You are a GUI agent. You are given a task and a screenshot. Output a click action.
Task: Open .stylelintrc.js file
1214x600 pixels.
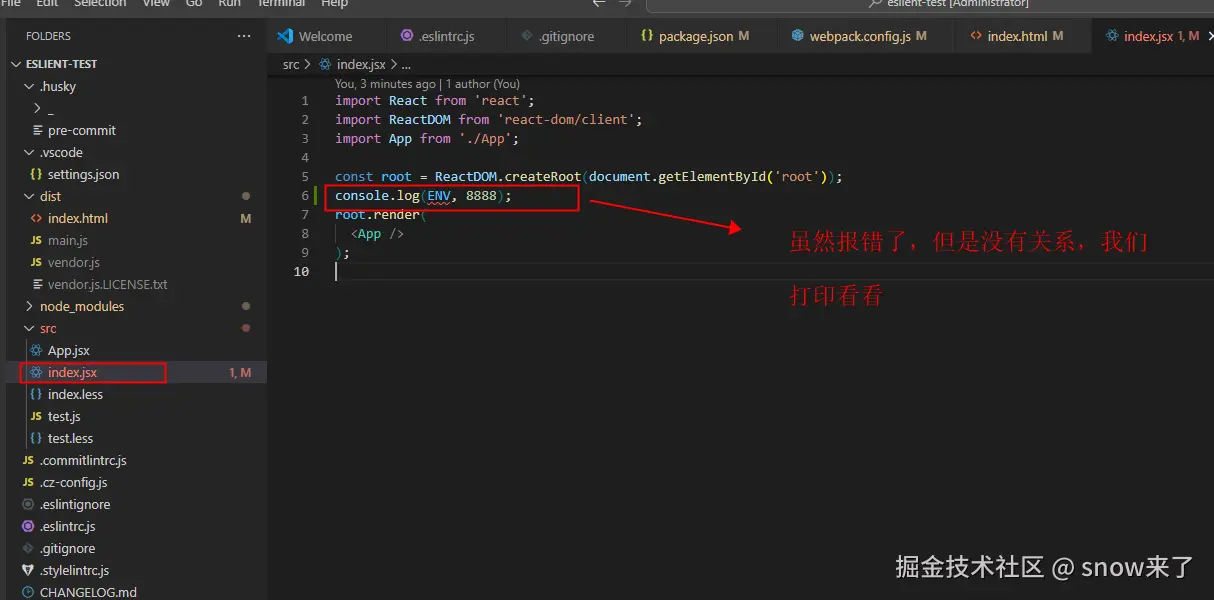coord(74,570)
